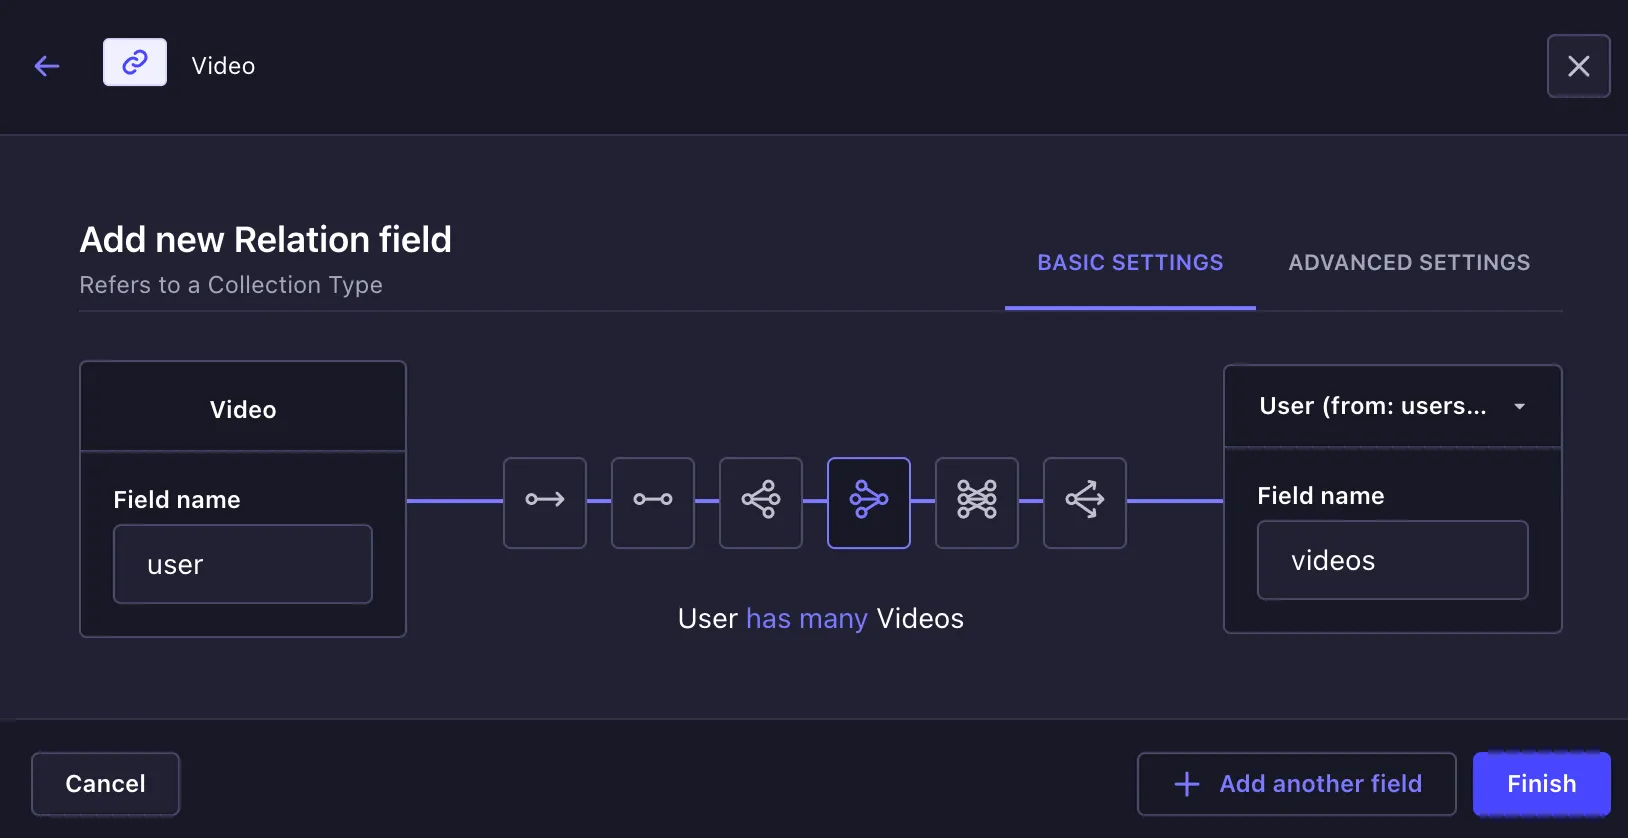Viewport: 1628px width, 838px height.
Task: Click the "has many" relation description text
Action: 806,619
